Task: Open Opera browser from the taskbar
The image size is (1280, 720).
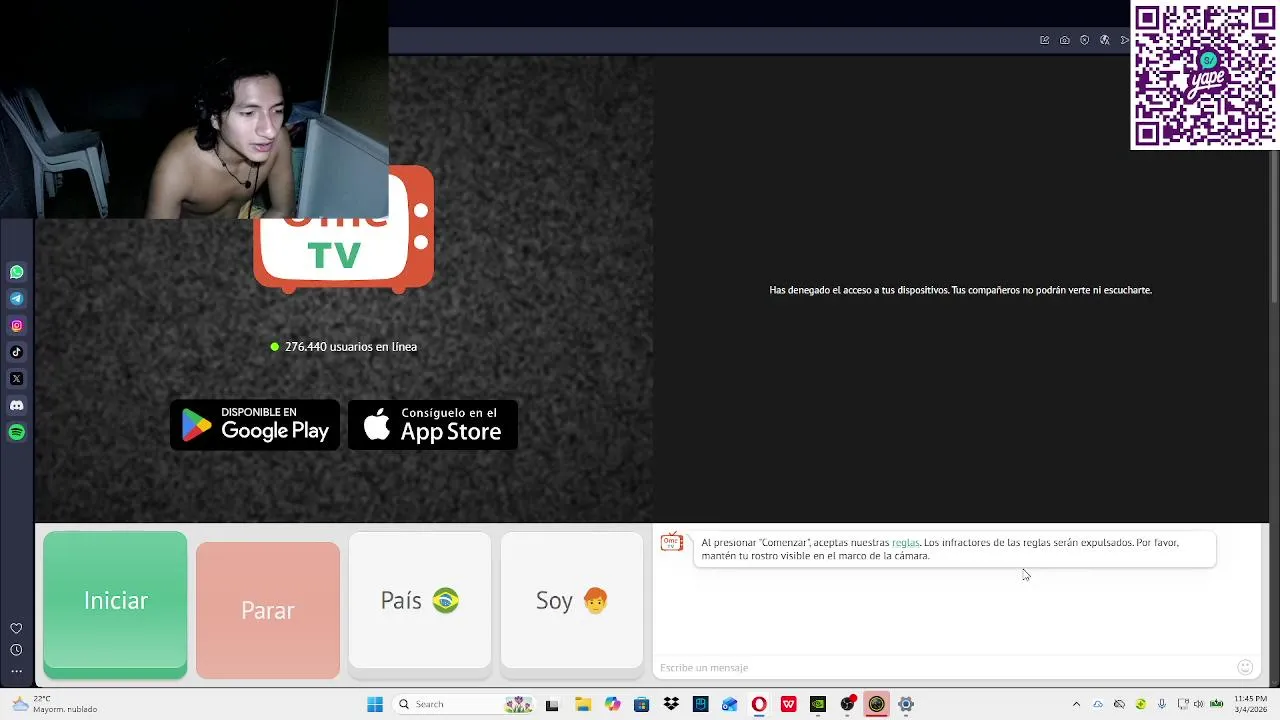Action: click(x=759, y=704)
